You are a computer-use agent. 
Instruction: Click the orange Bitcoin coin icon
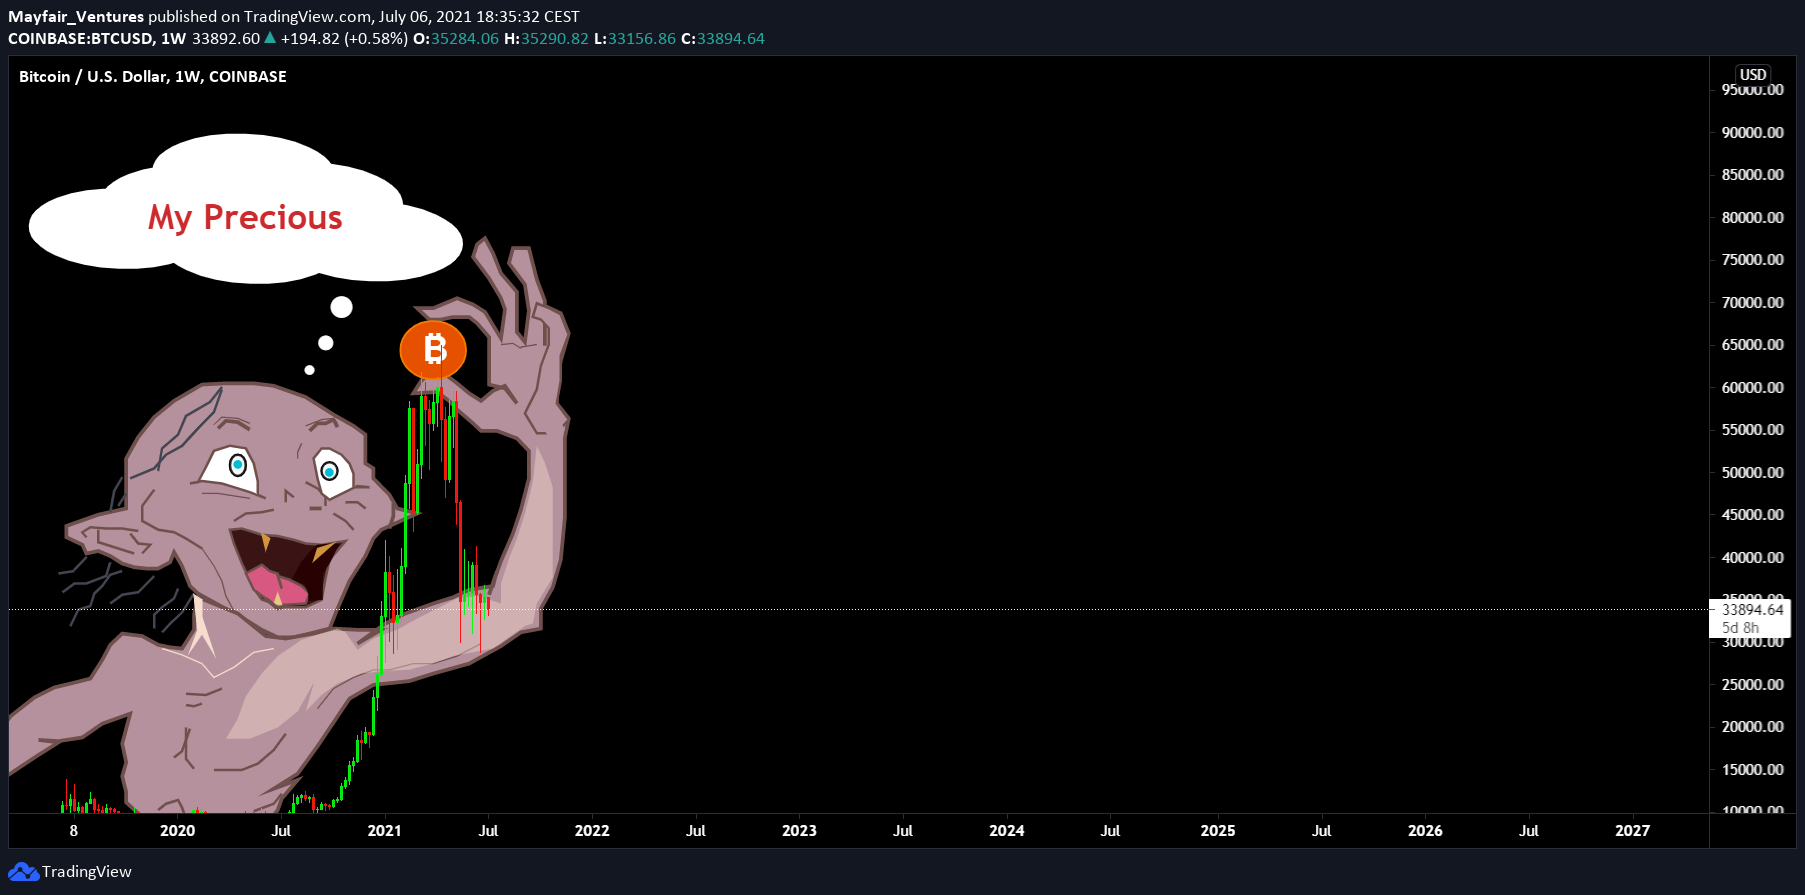[433, 350]
